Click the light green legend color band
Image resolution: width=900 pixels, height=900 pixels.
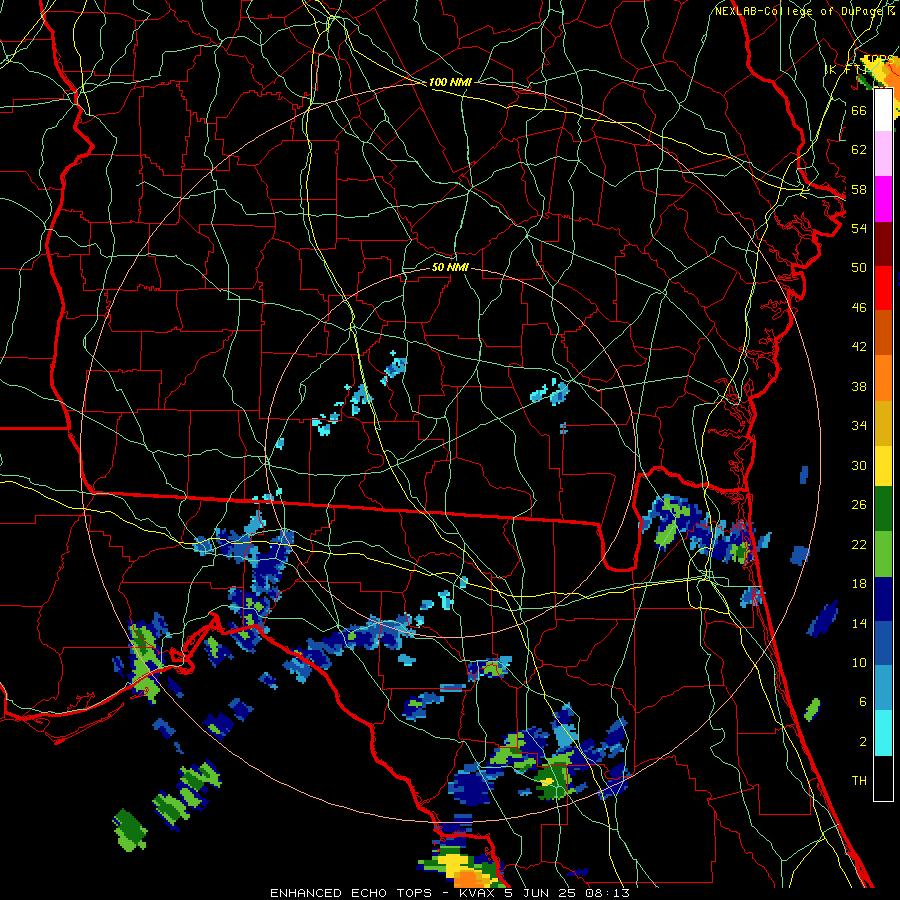883,554
